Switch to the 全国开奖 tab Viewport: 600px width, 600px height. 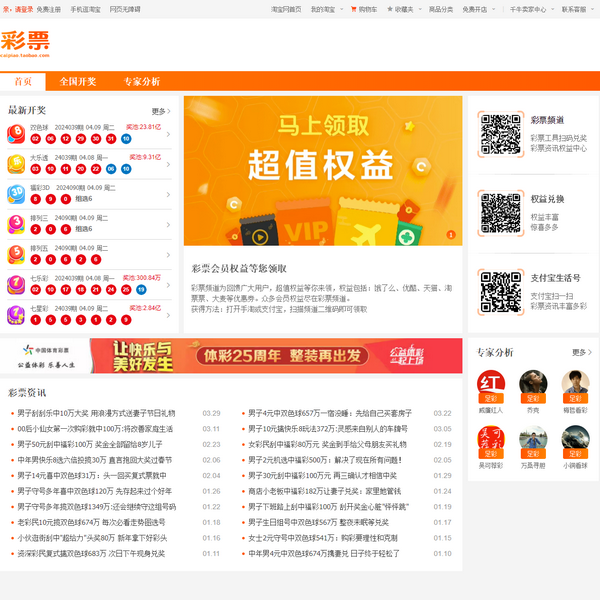click(x=78, y=81)
